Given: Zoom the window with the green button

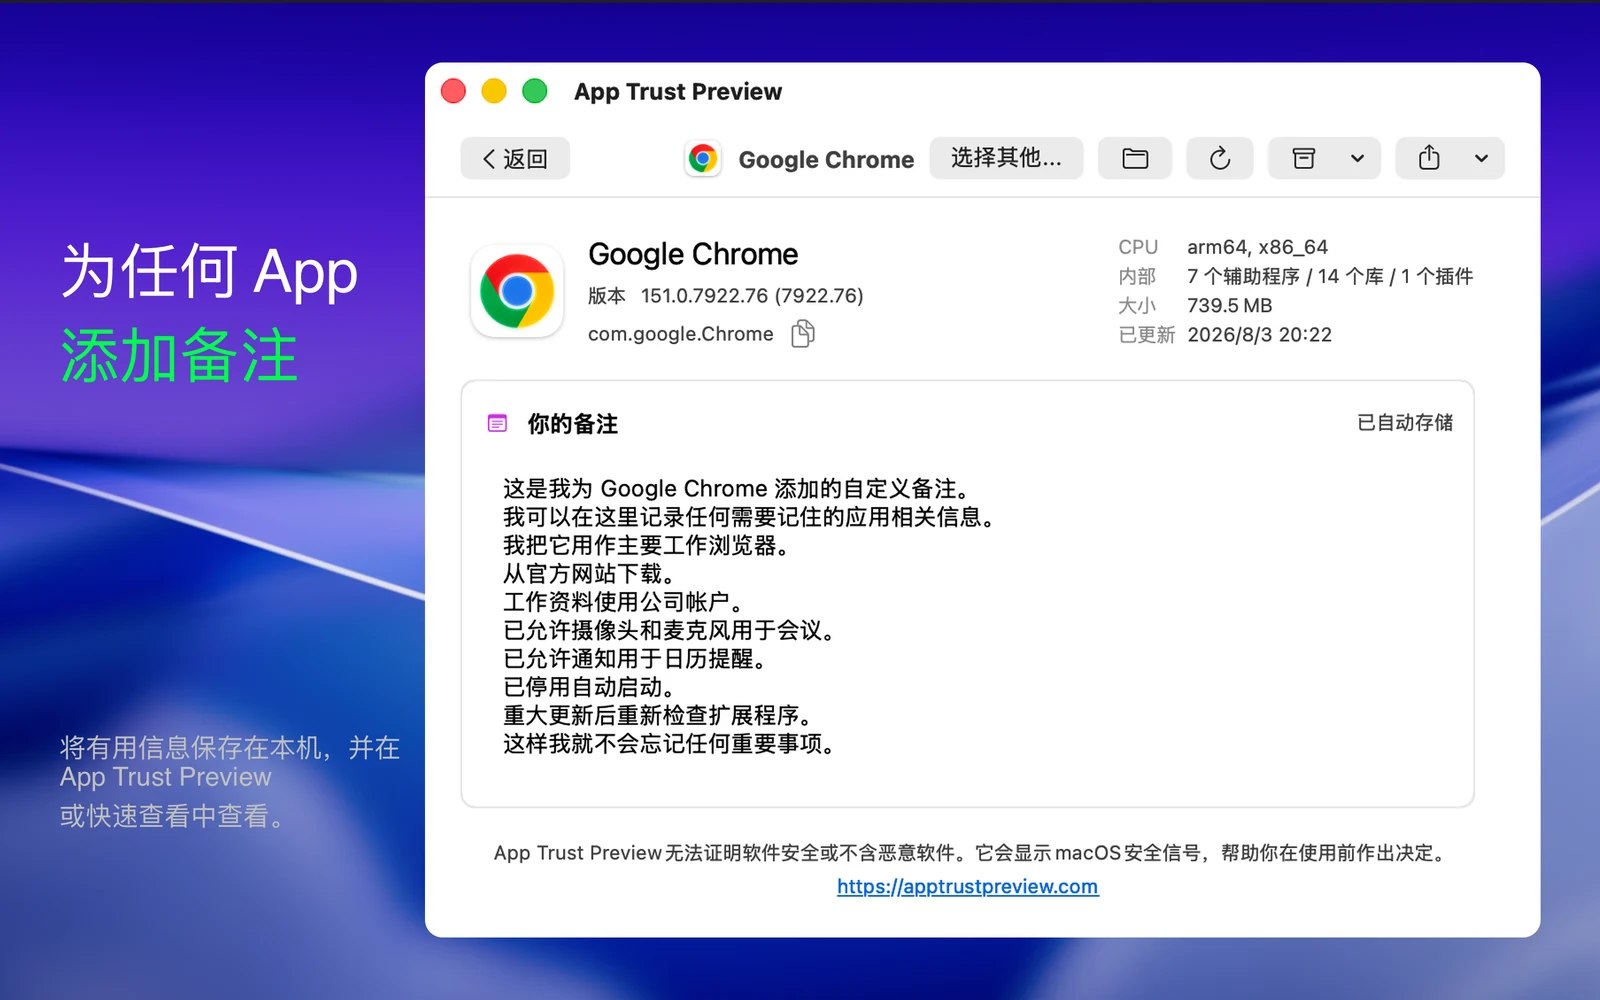Looking at the screenshot, I should (535, 91).
